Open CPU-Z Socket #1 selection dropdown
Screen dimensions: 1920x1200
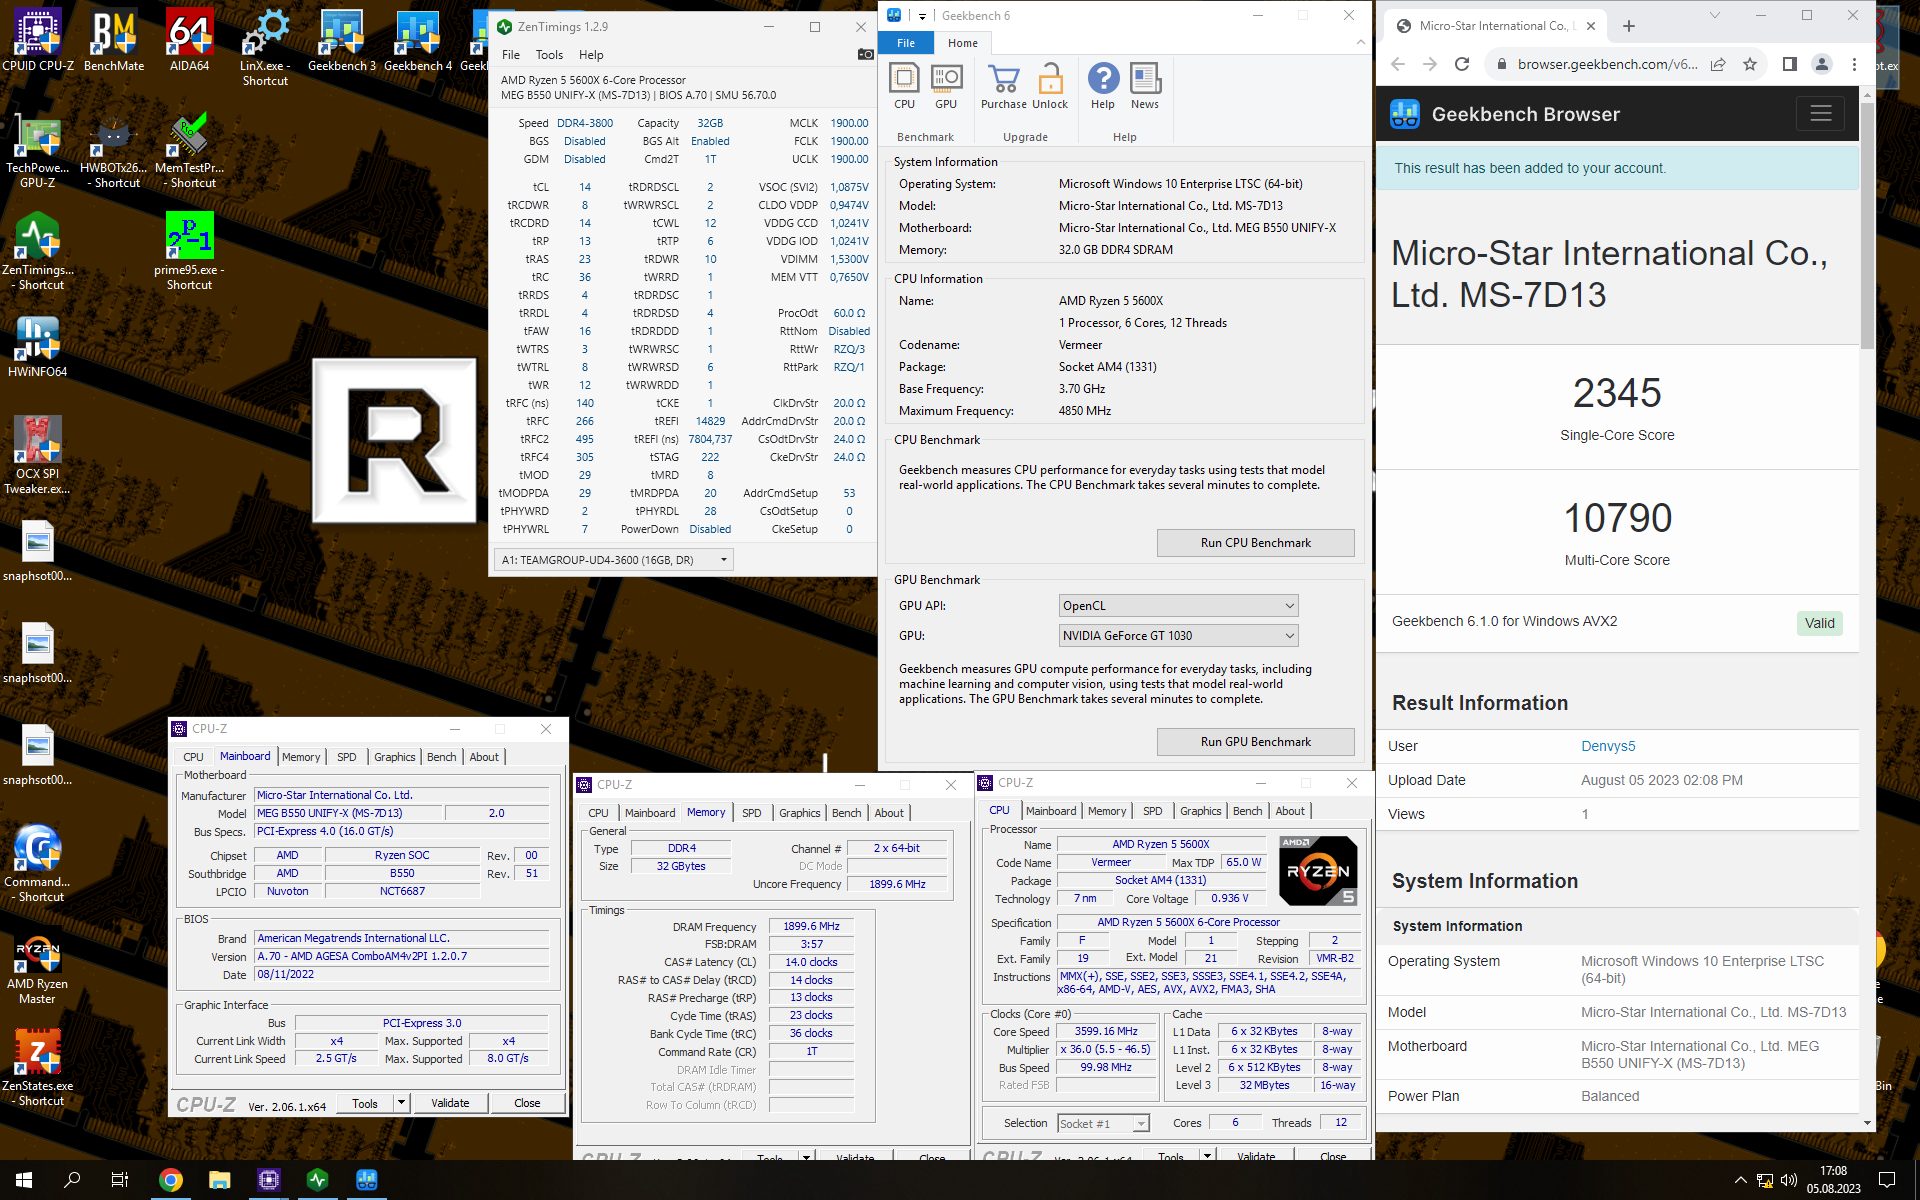coord(1103,1124)
